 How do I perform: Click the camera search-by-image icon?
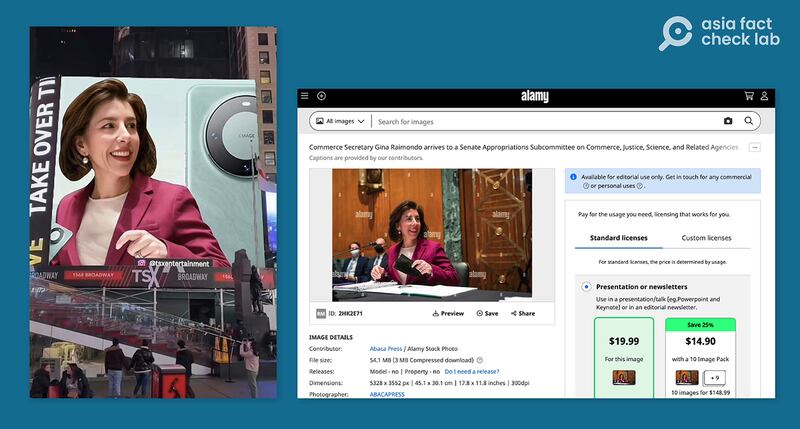728,121
